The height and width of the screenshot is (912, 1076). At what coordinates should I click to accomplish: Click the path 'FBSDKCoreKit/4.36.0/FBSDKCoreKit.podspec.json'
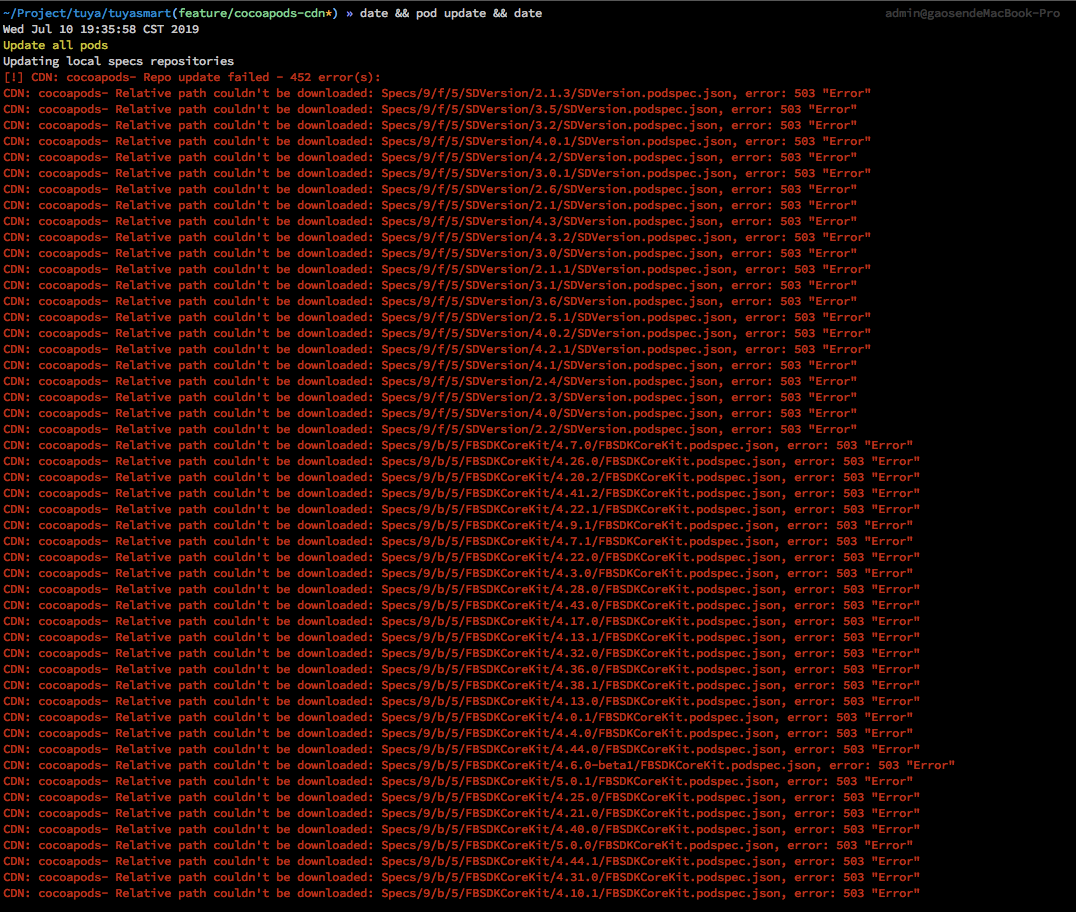[x=623, y=670]
